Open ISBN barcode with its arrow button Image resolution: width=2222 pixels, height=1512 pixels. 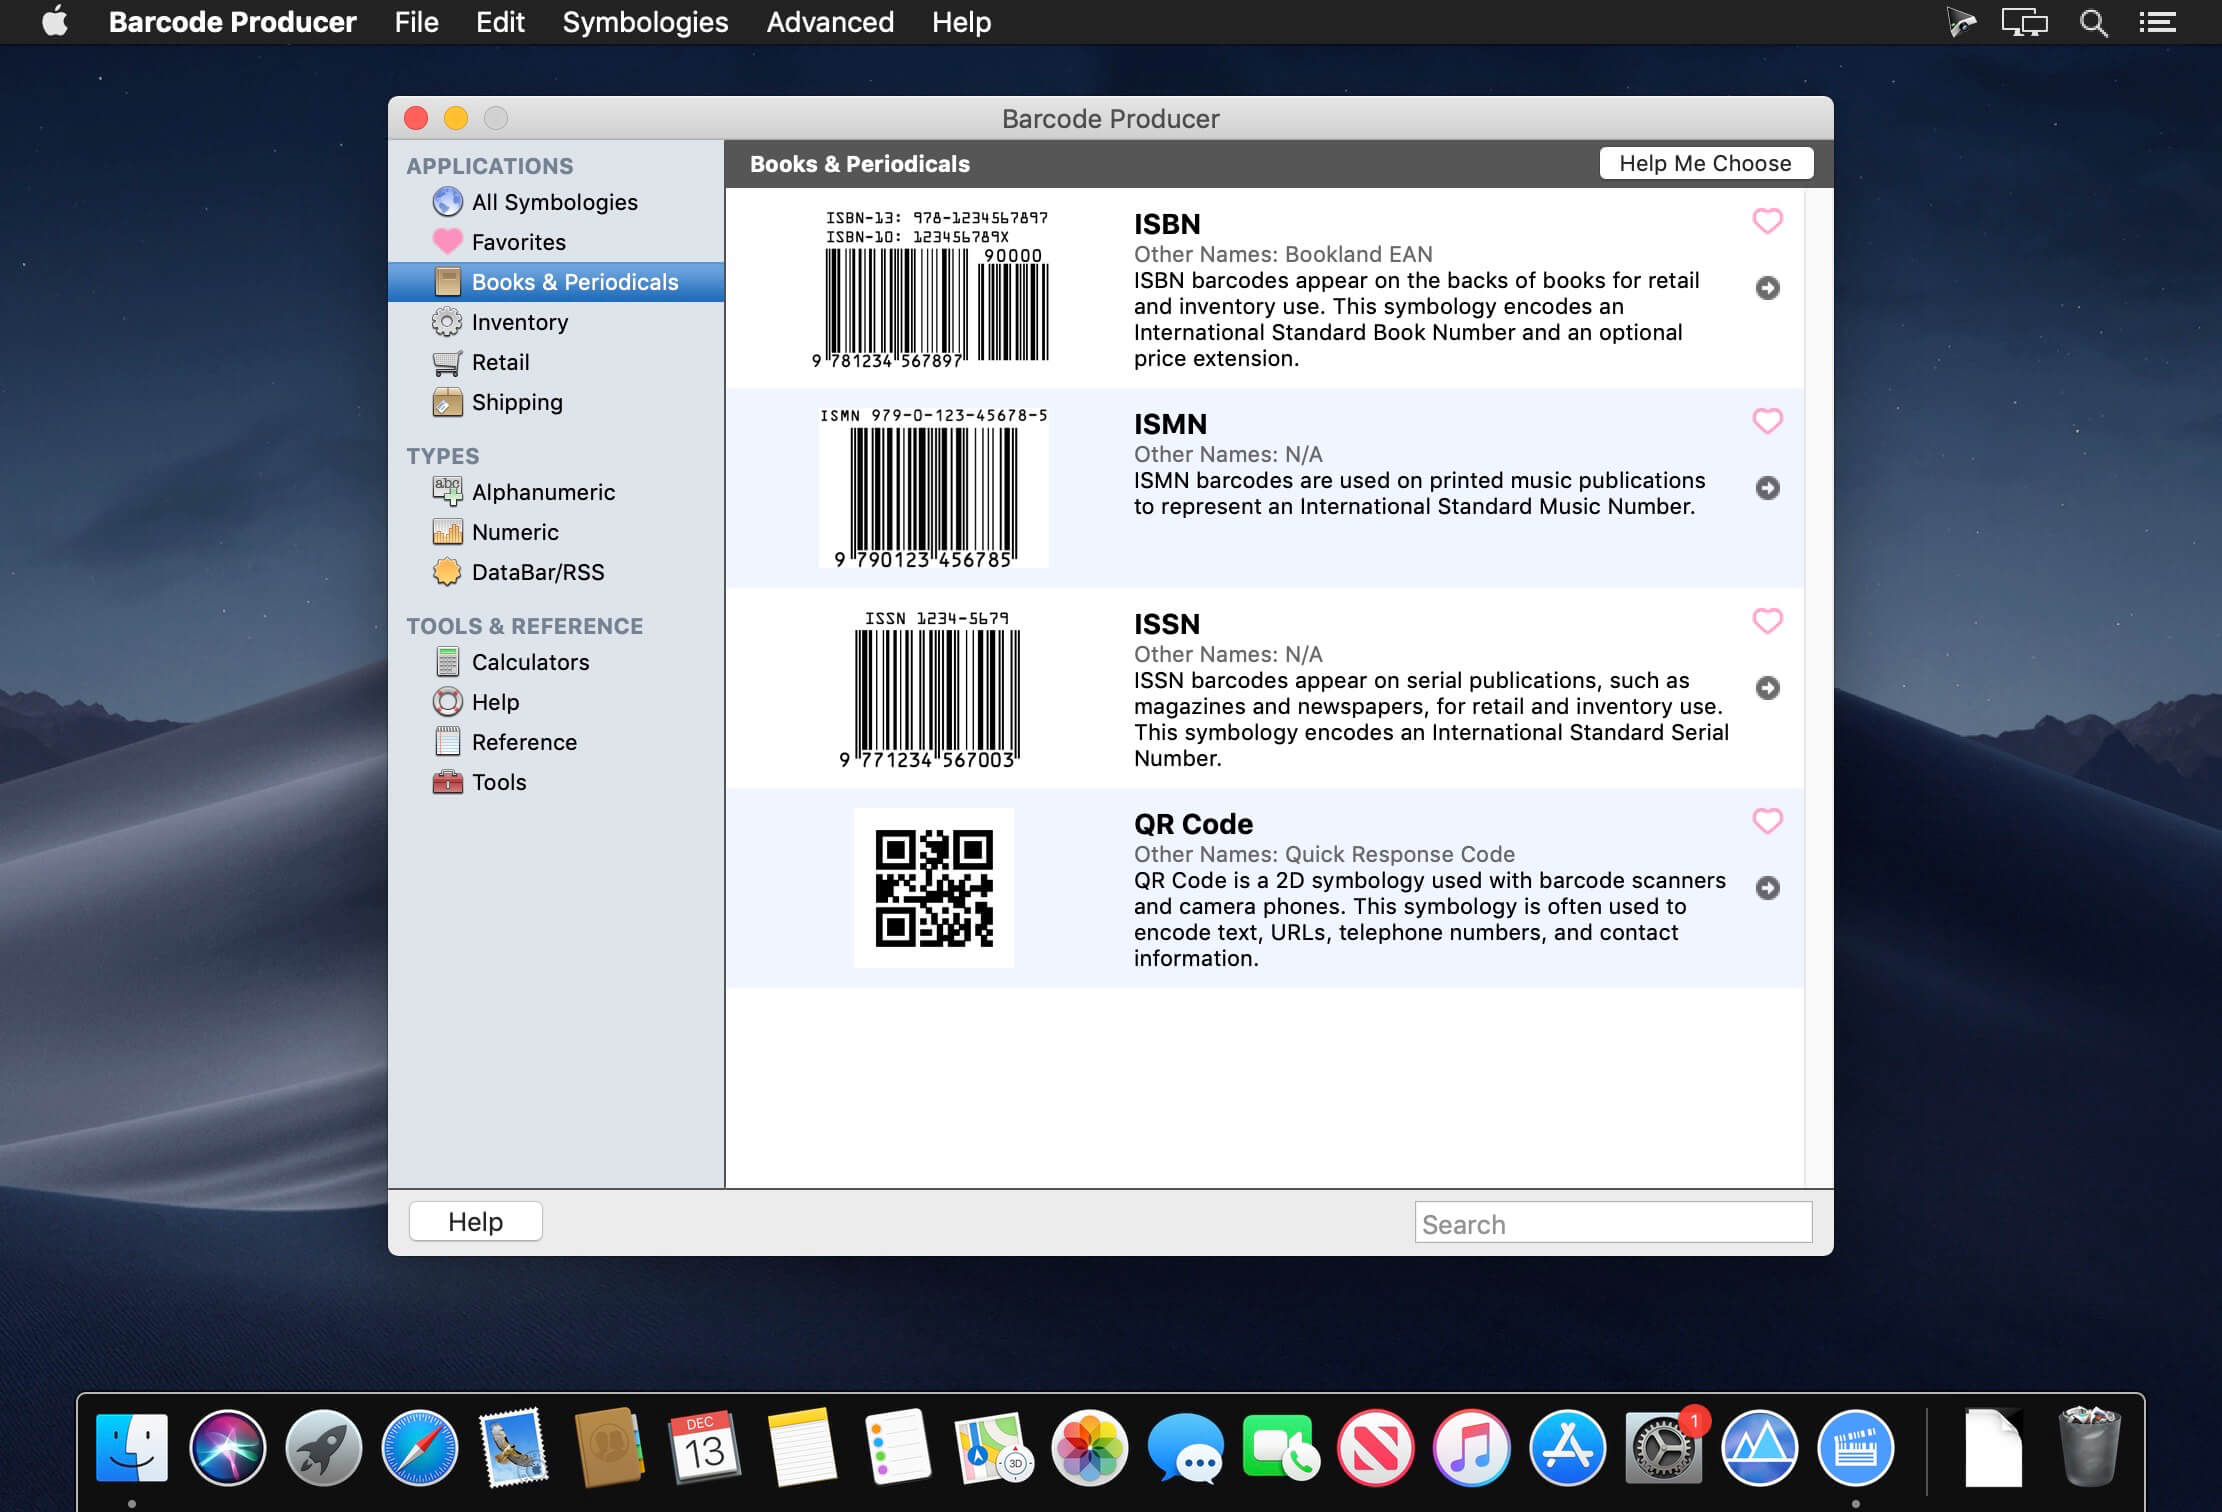1768,288
